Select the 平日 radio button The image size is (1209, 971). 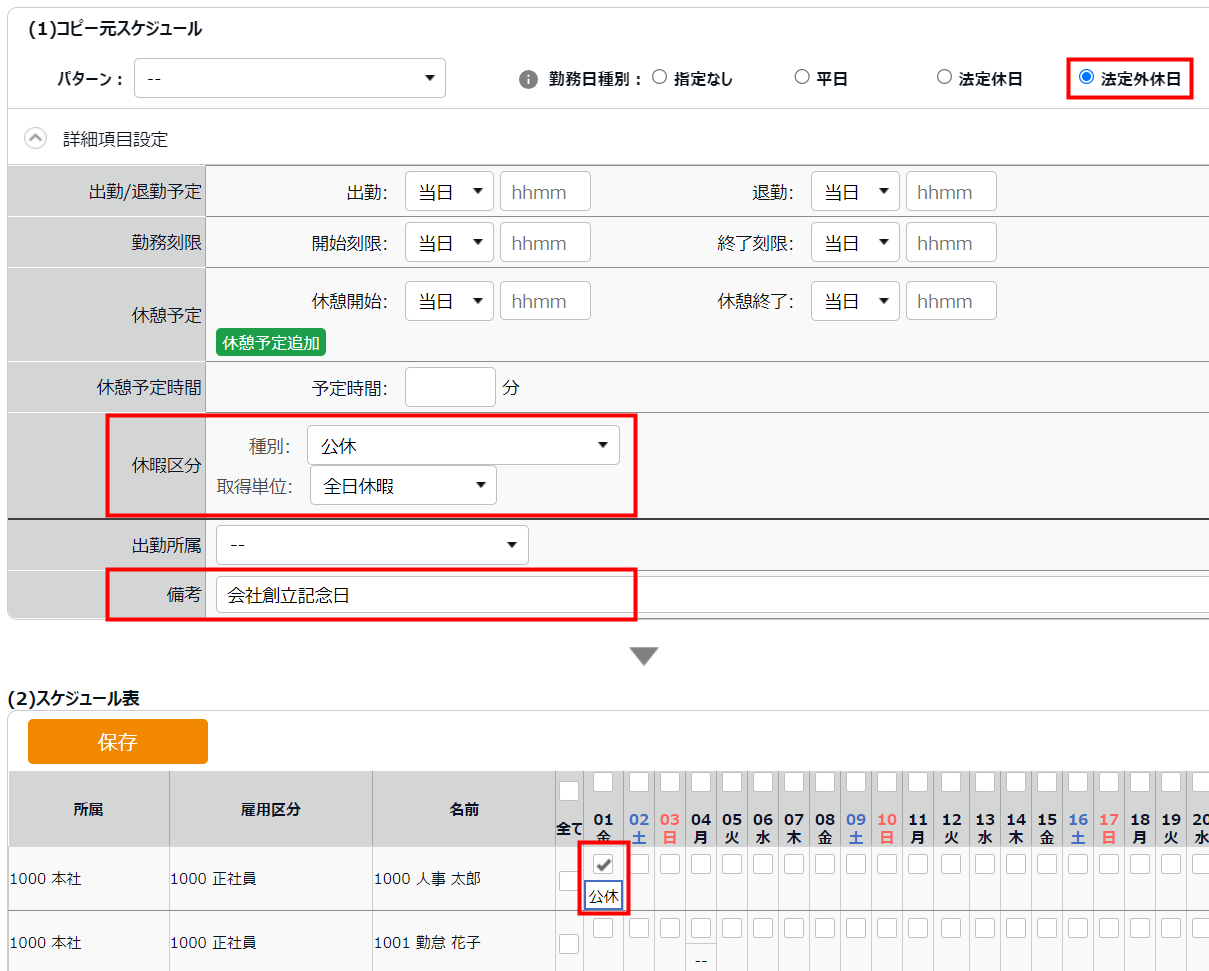(x=801, y=77)
